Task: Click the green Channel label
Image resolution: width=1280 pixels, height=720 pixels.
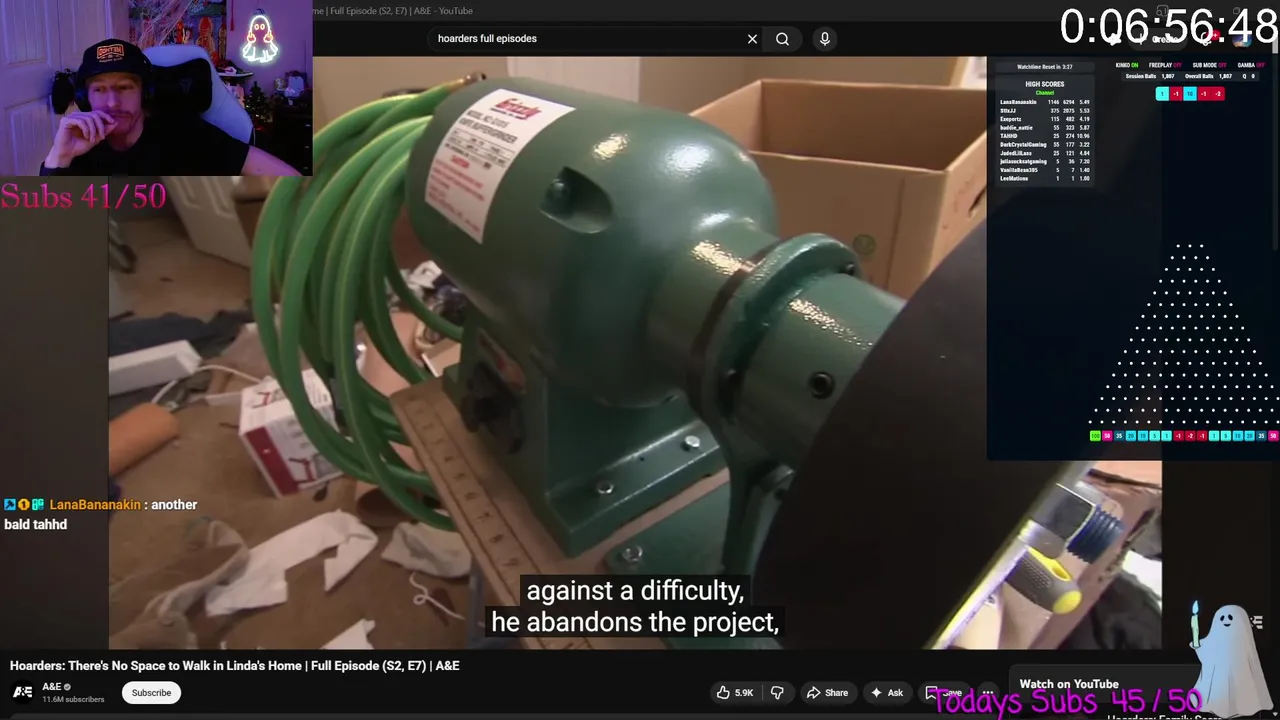Action: pos(1045,93)
